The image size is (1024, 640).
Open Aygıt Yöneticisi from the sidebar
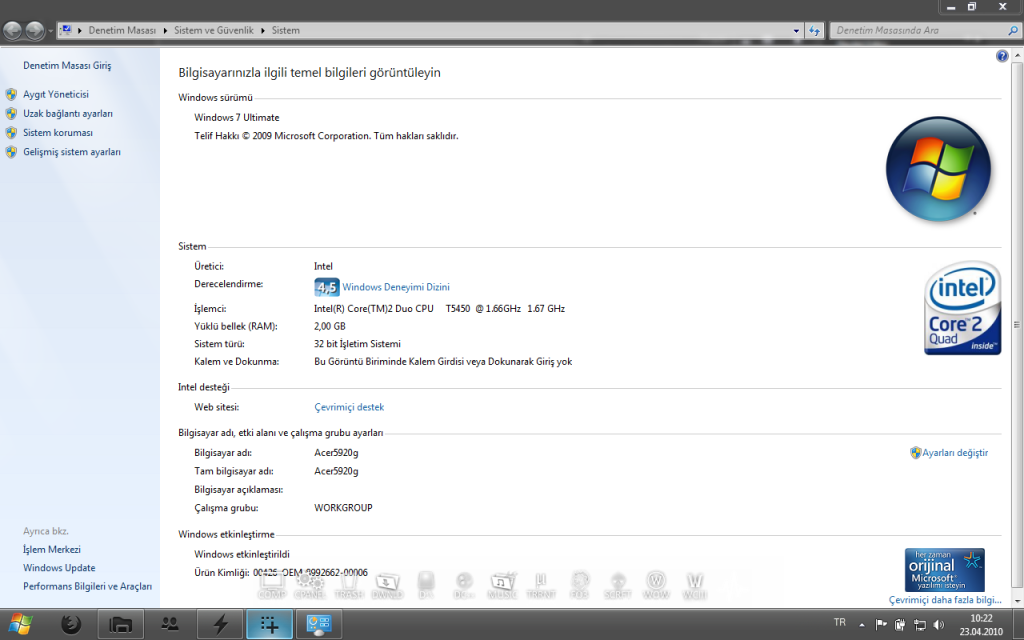56,94
